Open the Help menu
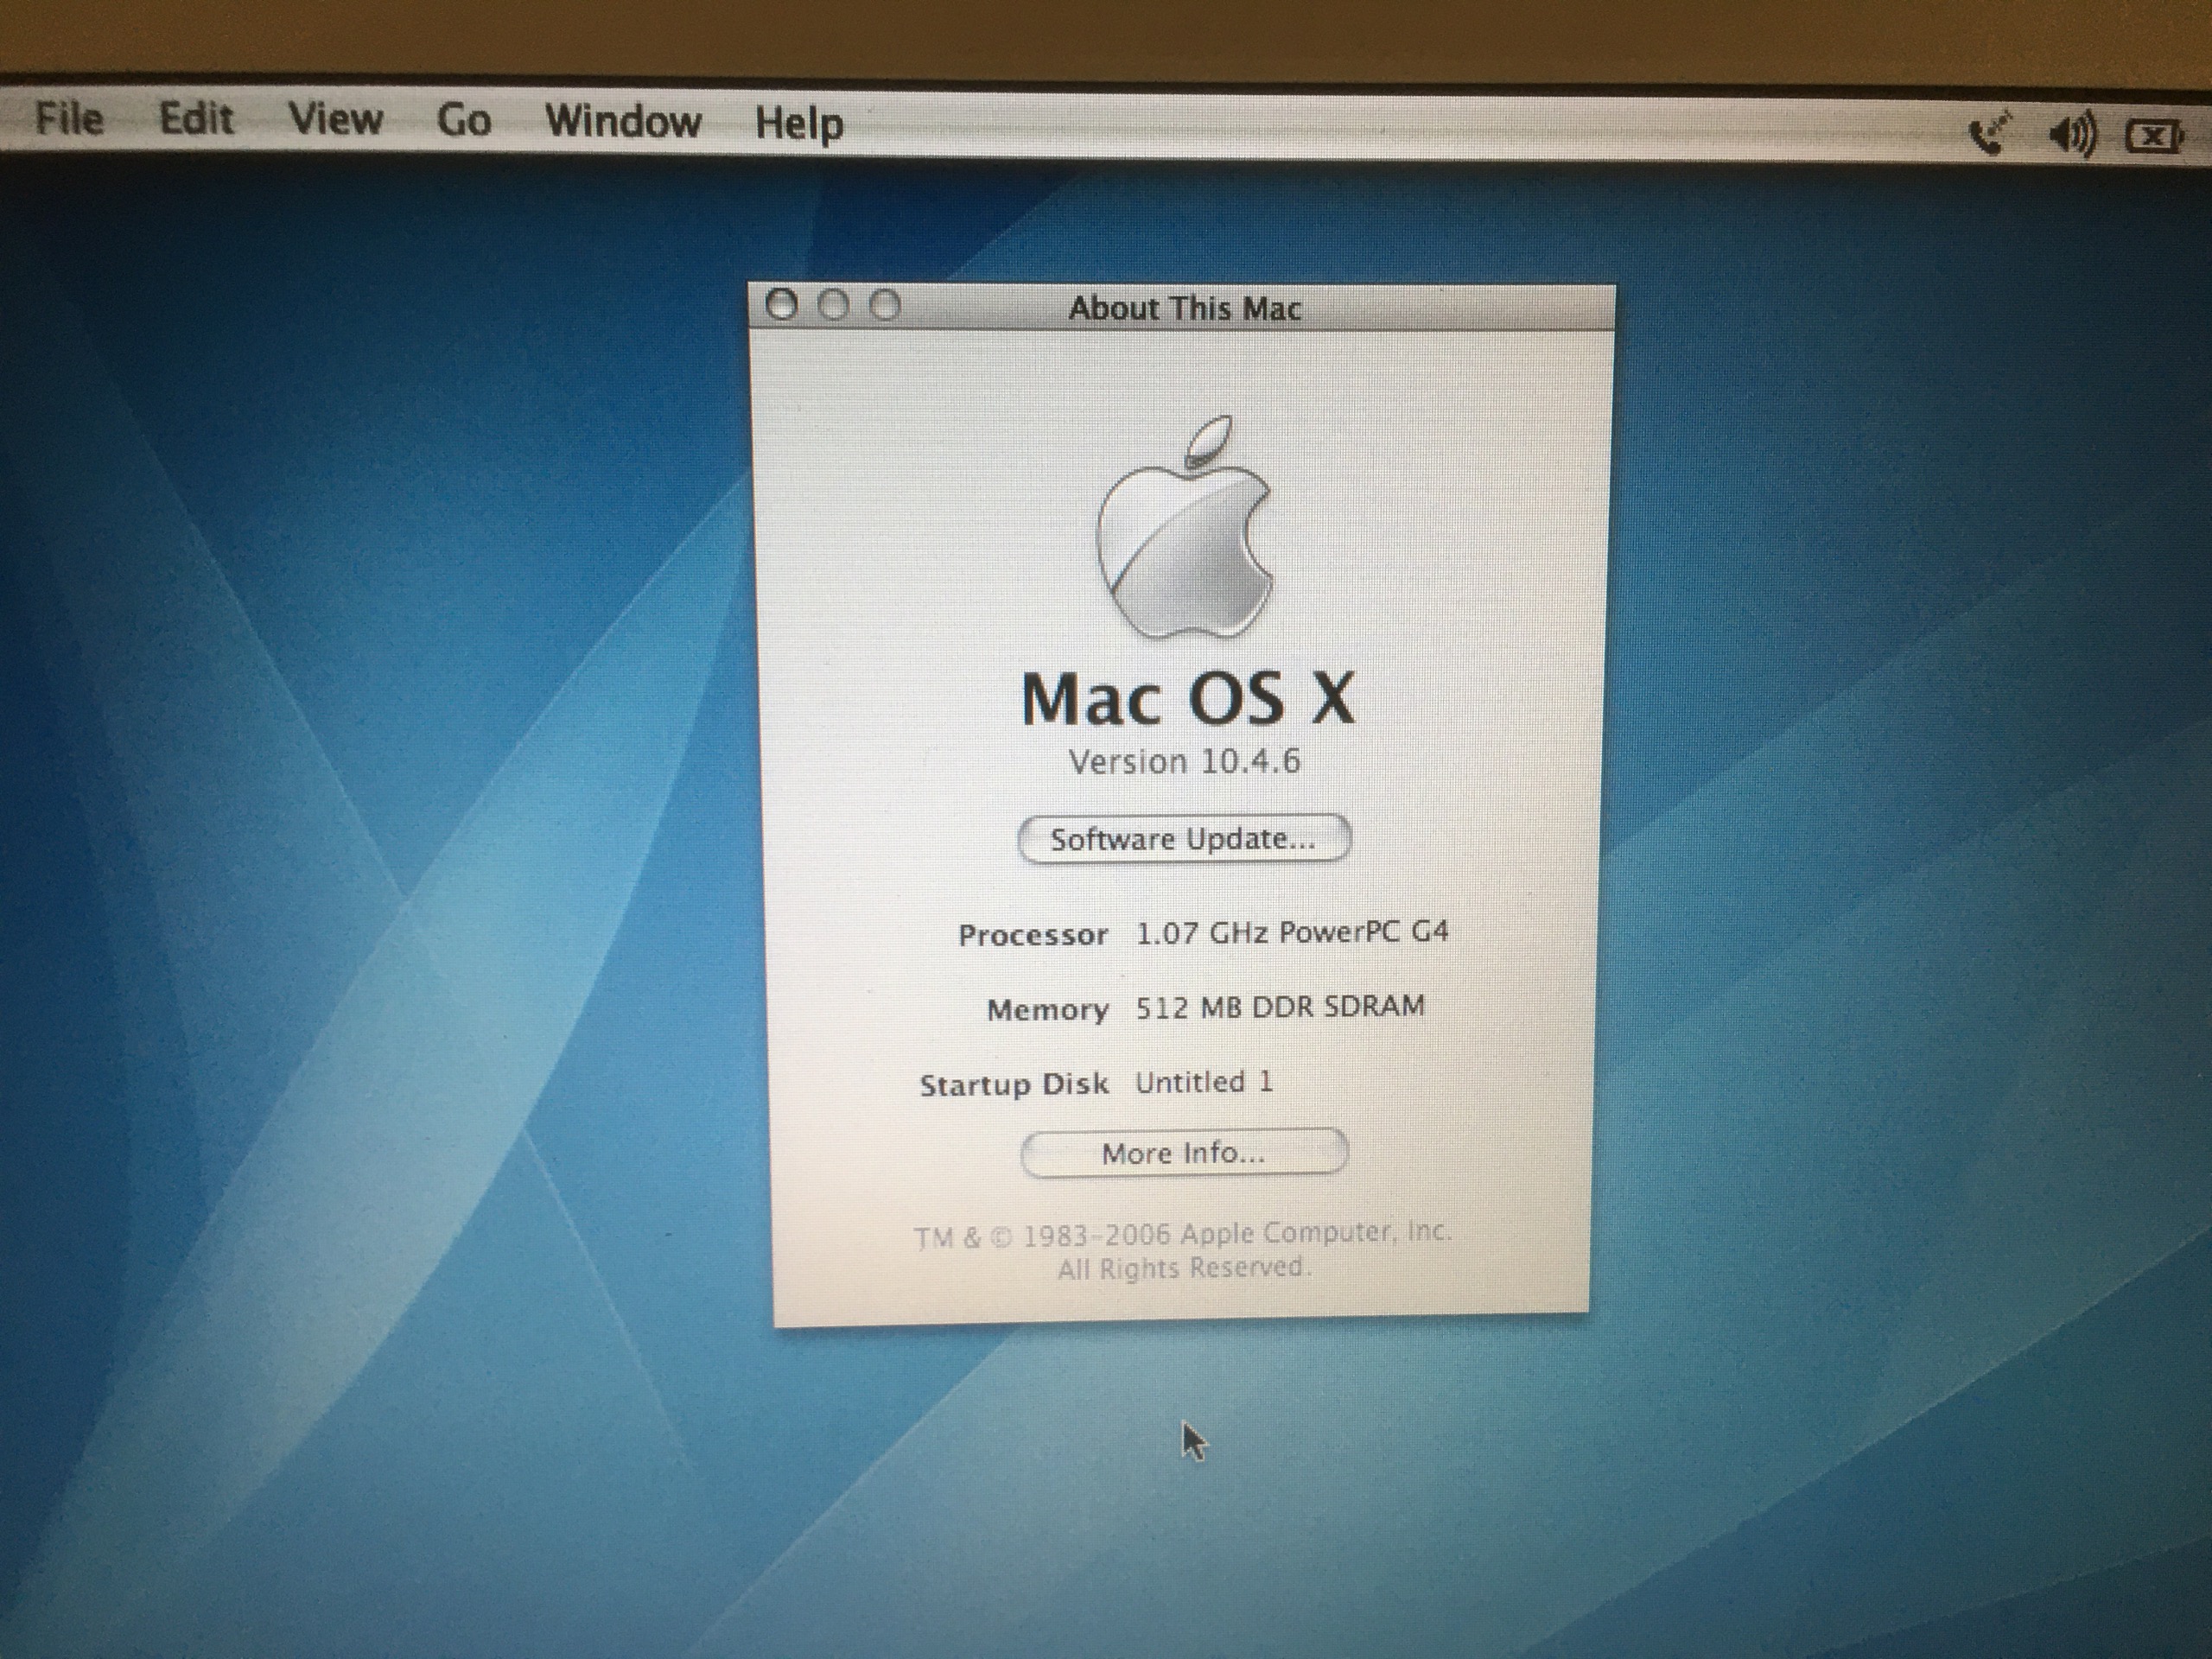Viewport: 2212px width, 1659px height. click(798, 124)
